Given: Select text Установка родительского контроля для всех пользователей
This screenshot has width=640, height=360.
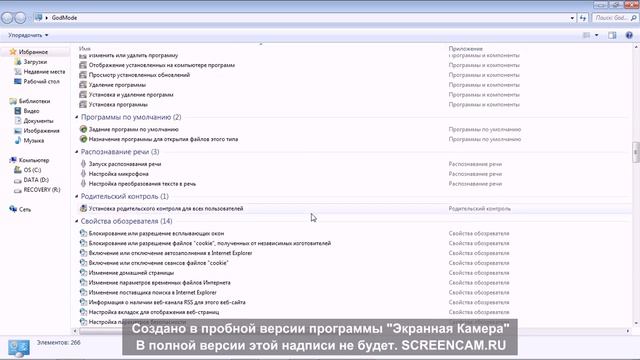Looking at the screenshot, I should (166, 208).
